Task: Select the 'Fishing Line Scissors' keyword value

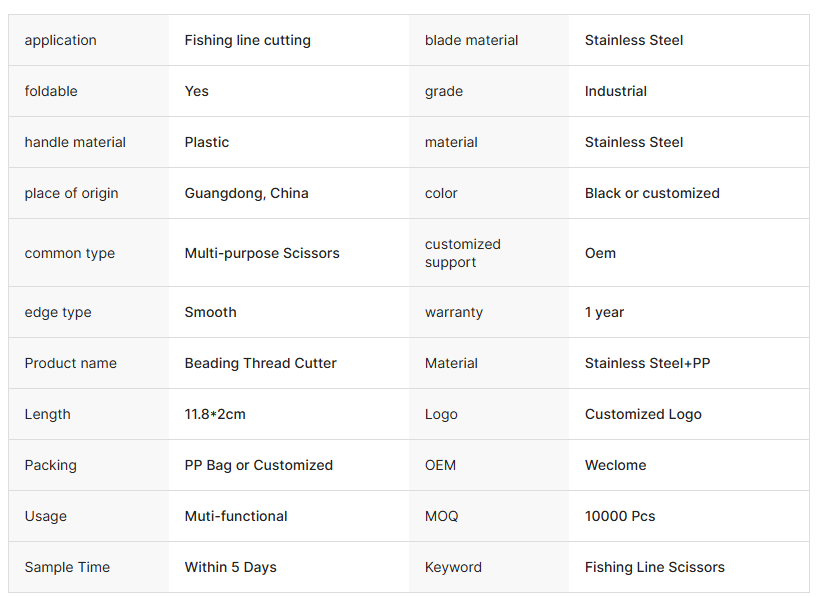Action: pyautogui.click(x=654, y=567)
